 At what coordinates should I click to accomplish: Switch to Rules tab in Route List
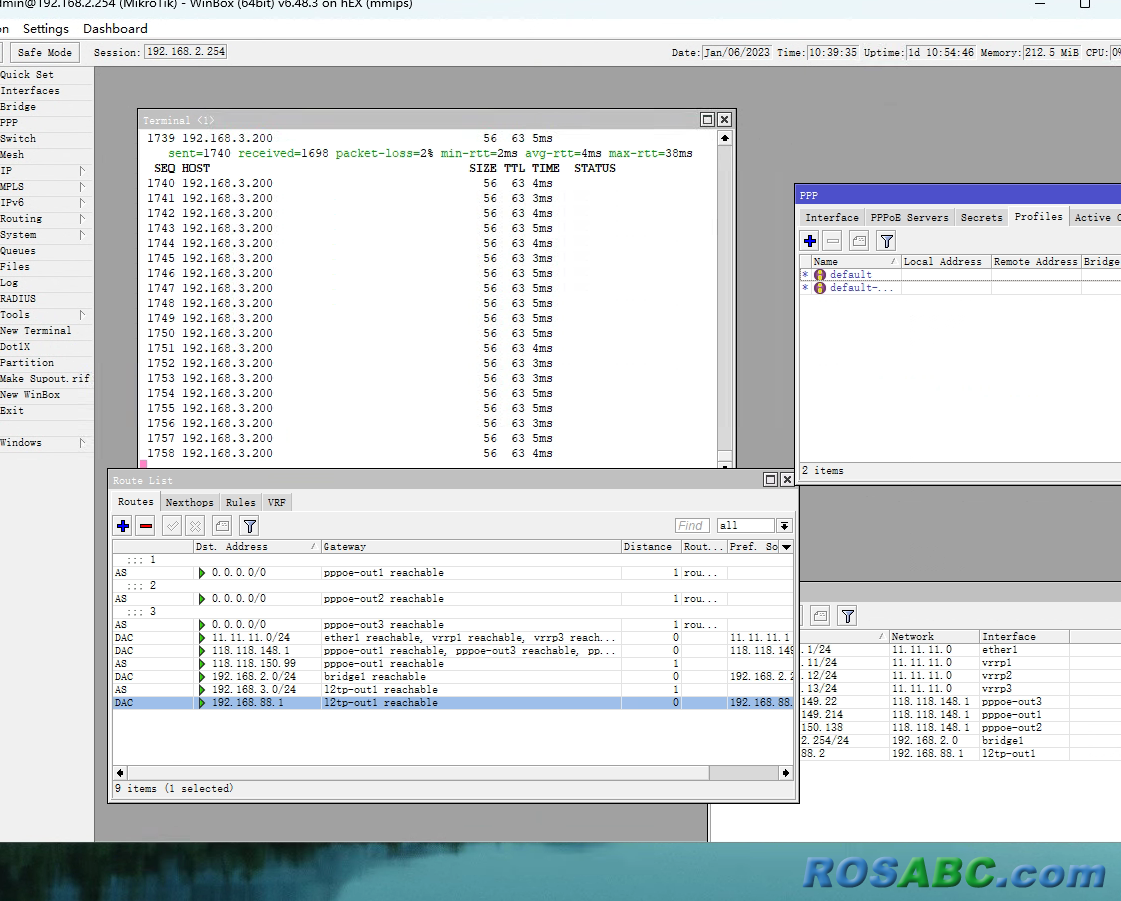(x=240, y=503)
